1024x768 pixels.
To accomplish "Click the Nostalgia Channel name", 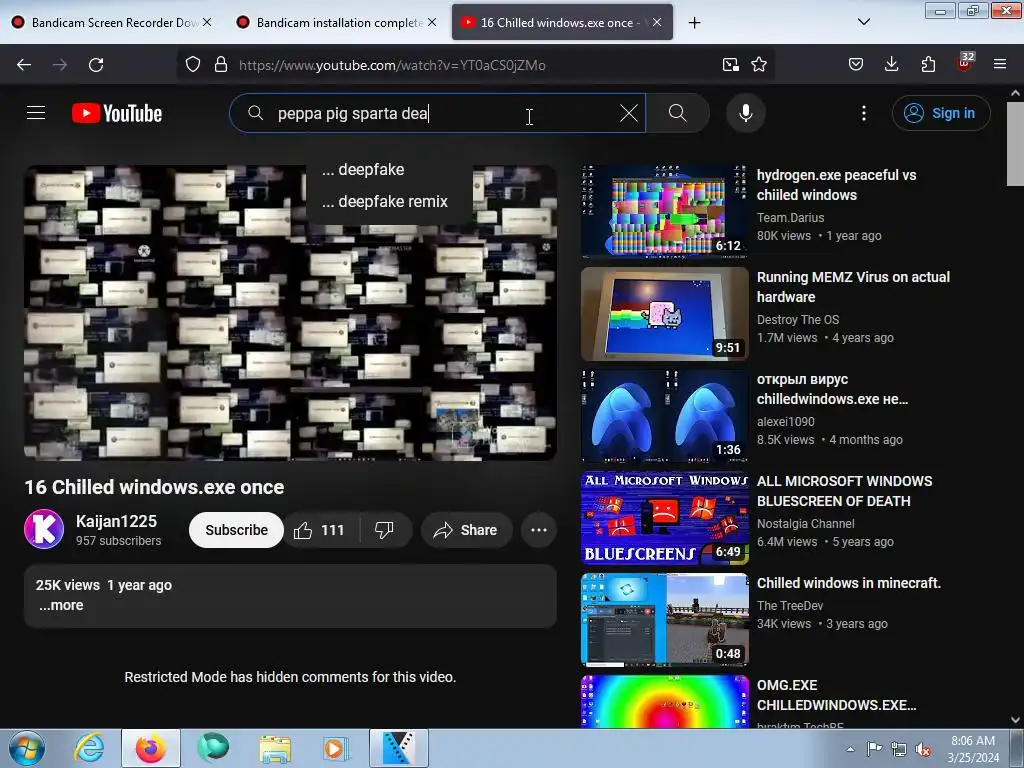I will [x=805, y=523].
